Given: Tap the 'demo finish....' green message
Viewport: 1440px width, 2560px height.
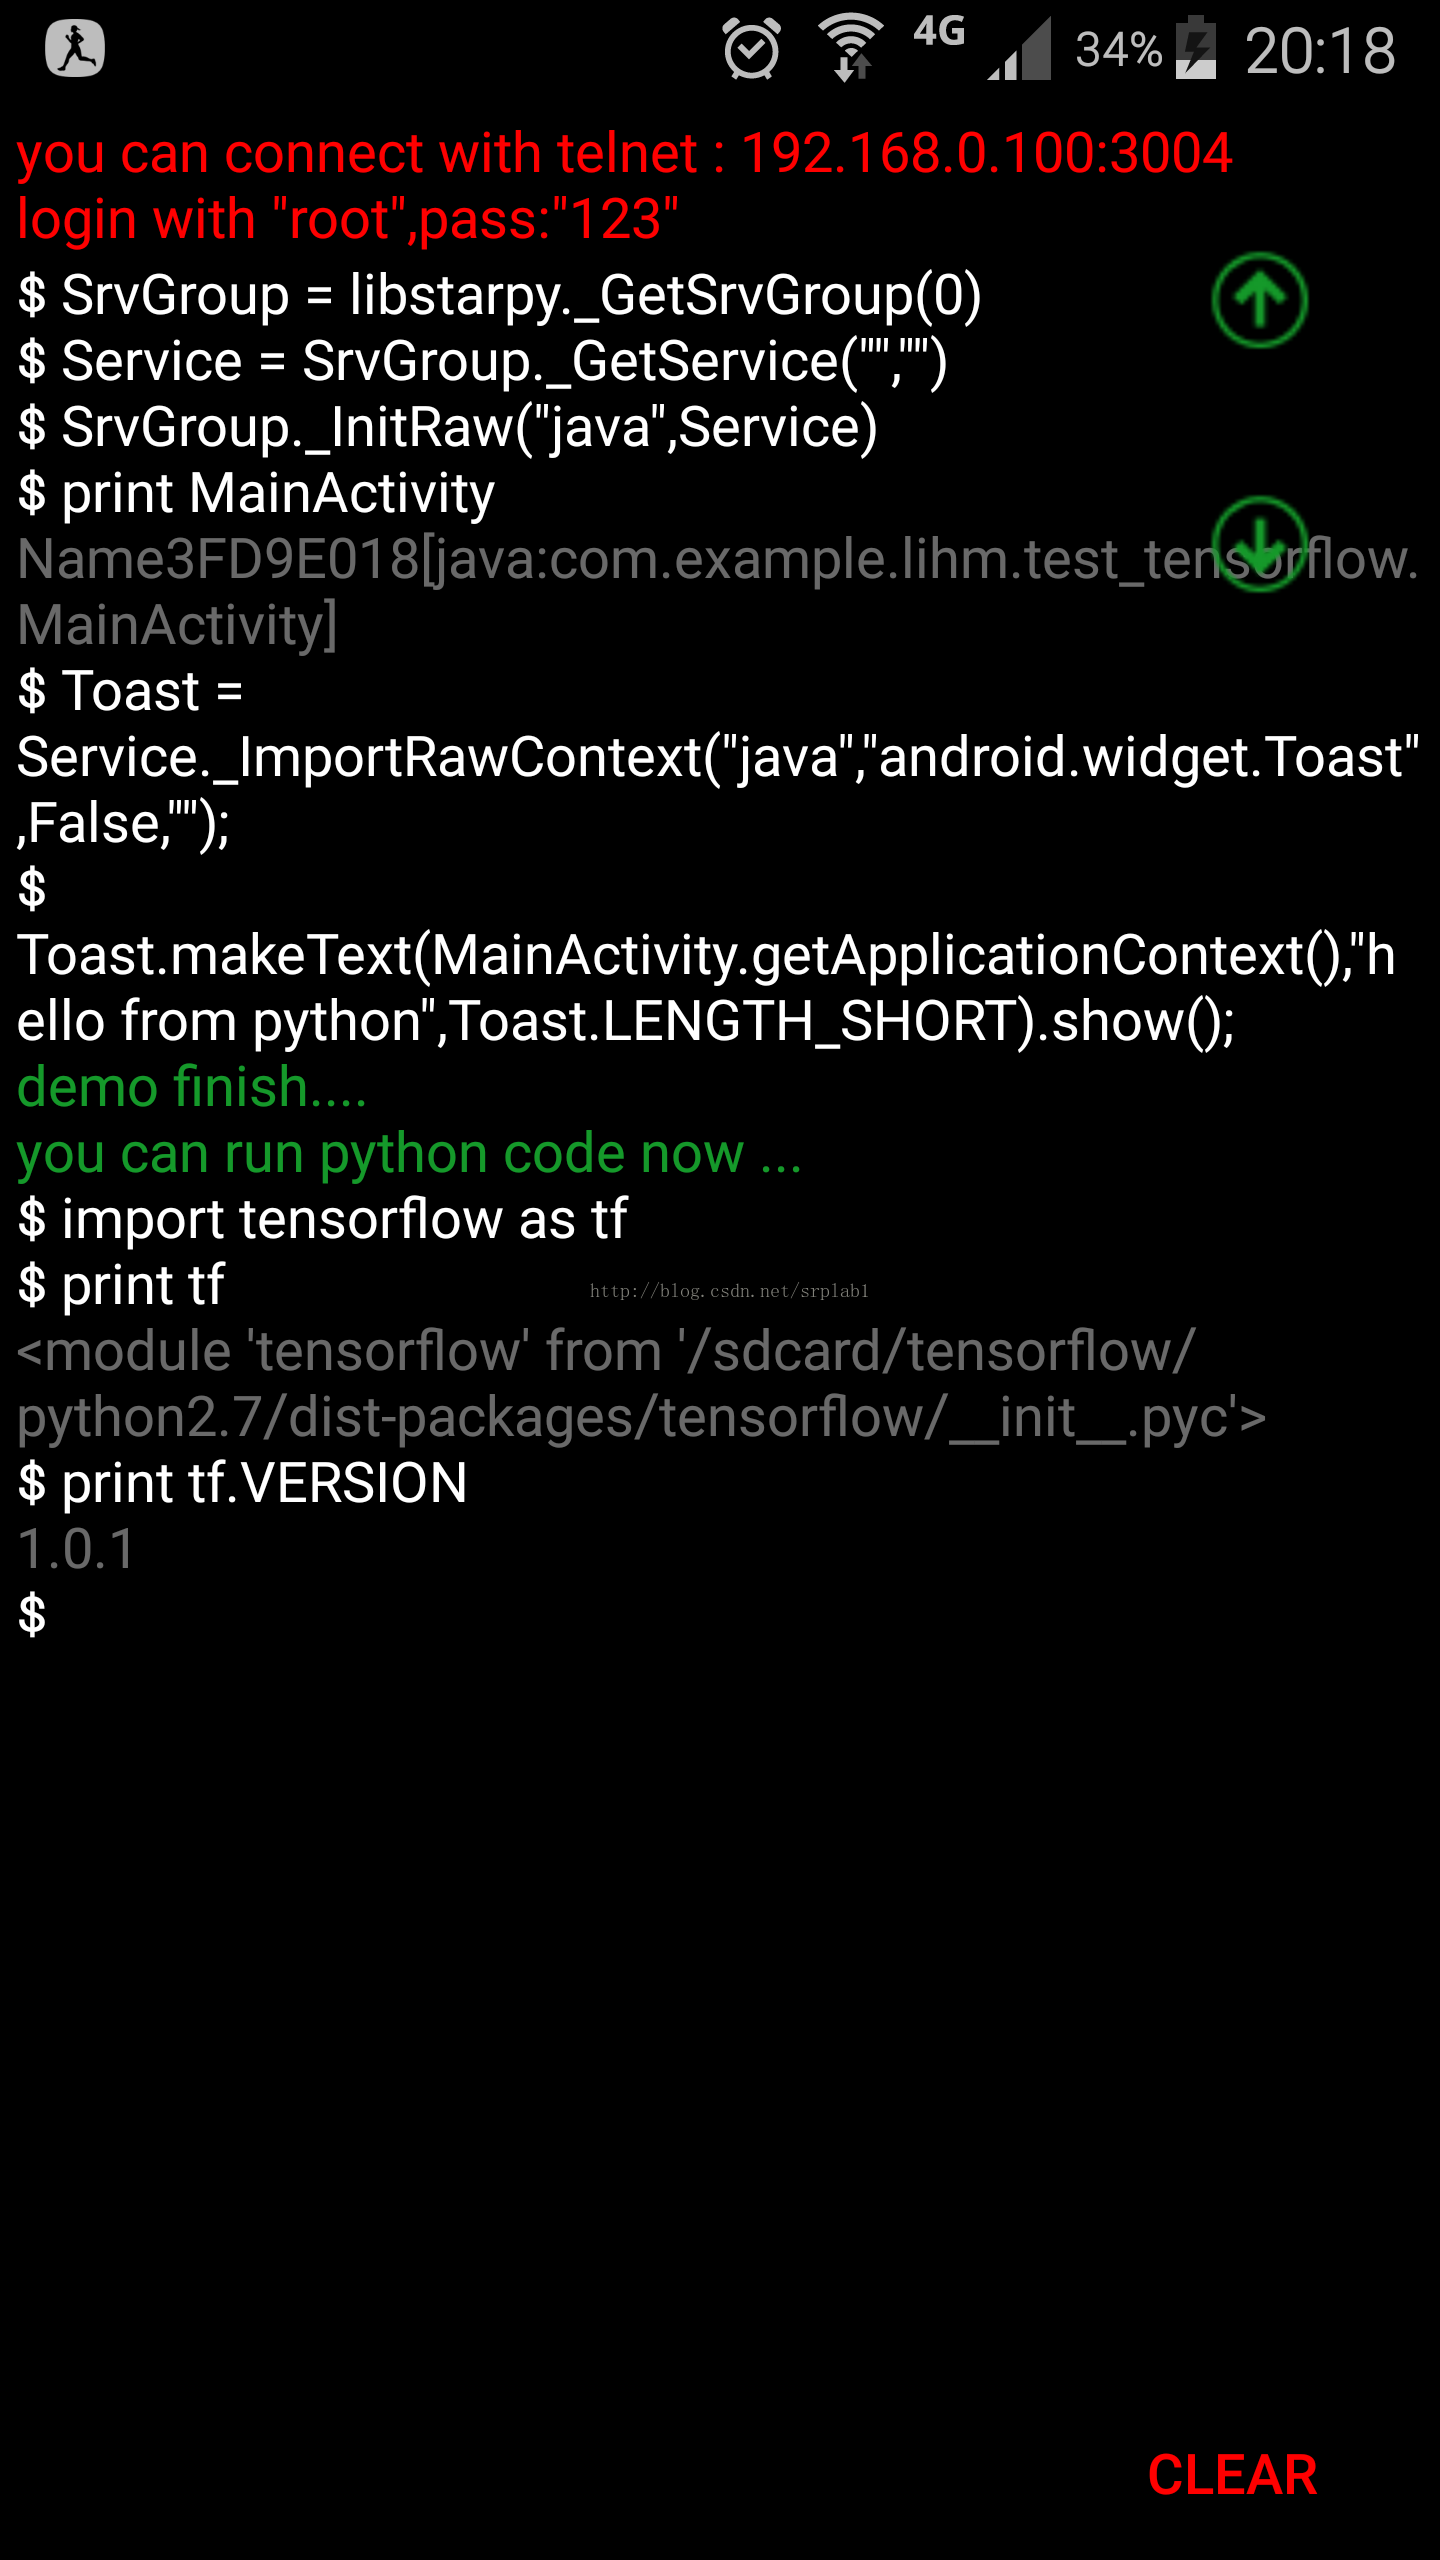Looking at the screenshot, I should click(192, 1087).
